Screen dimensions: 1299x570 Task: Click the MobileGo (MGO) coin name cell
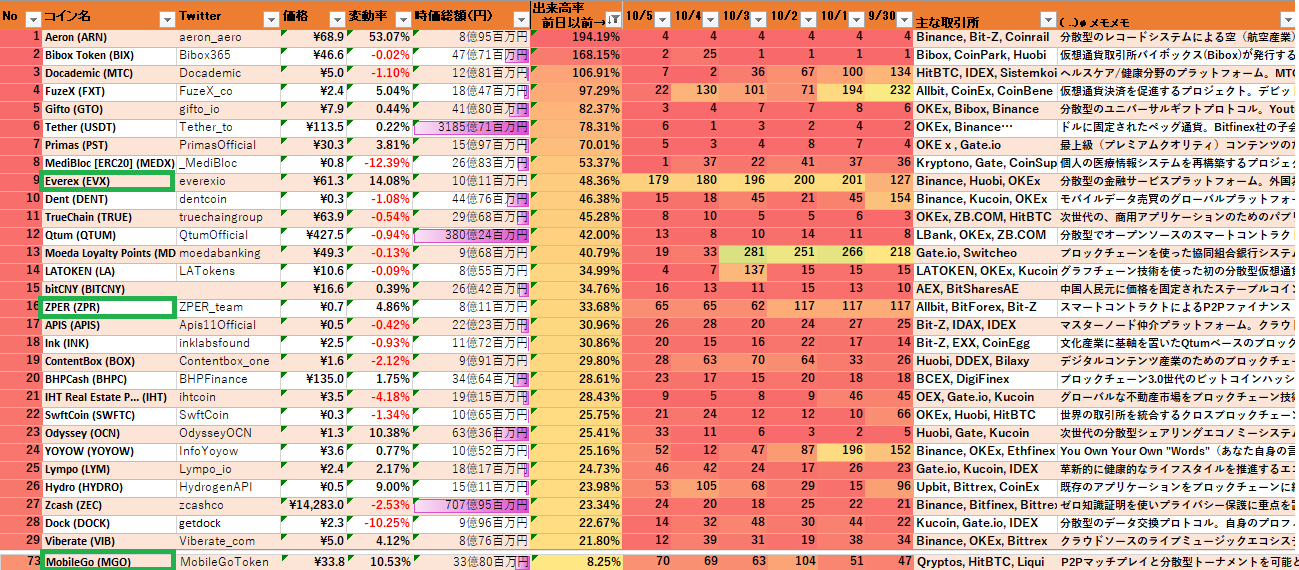point(108,561)
